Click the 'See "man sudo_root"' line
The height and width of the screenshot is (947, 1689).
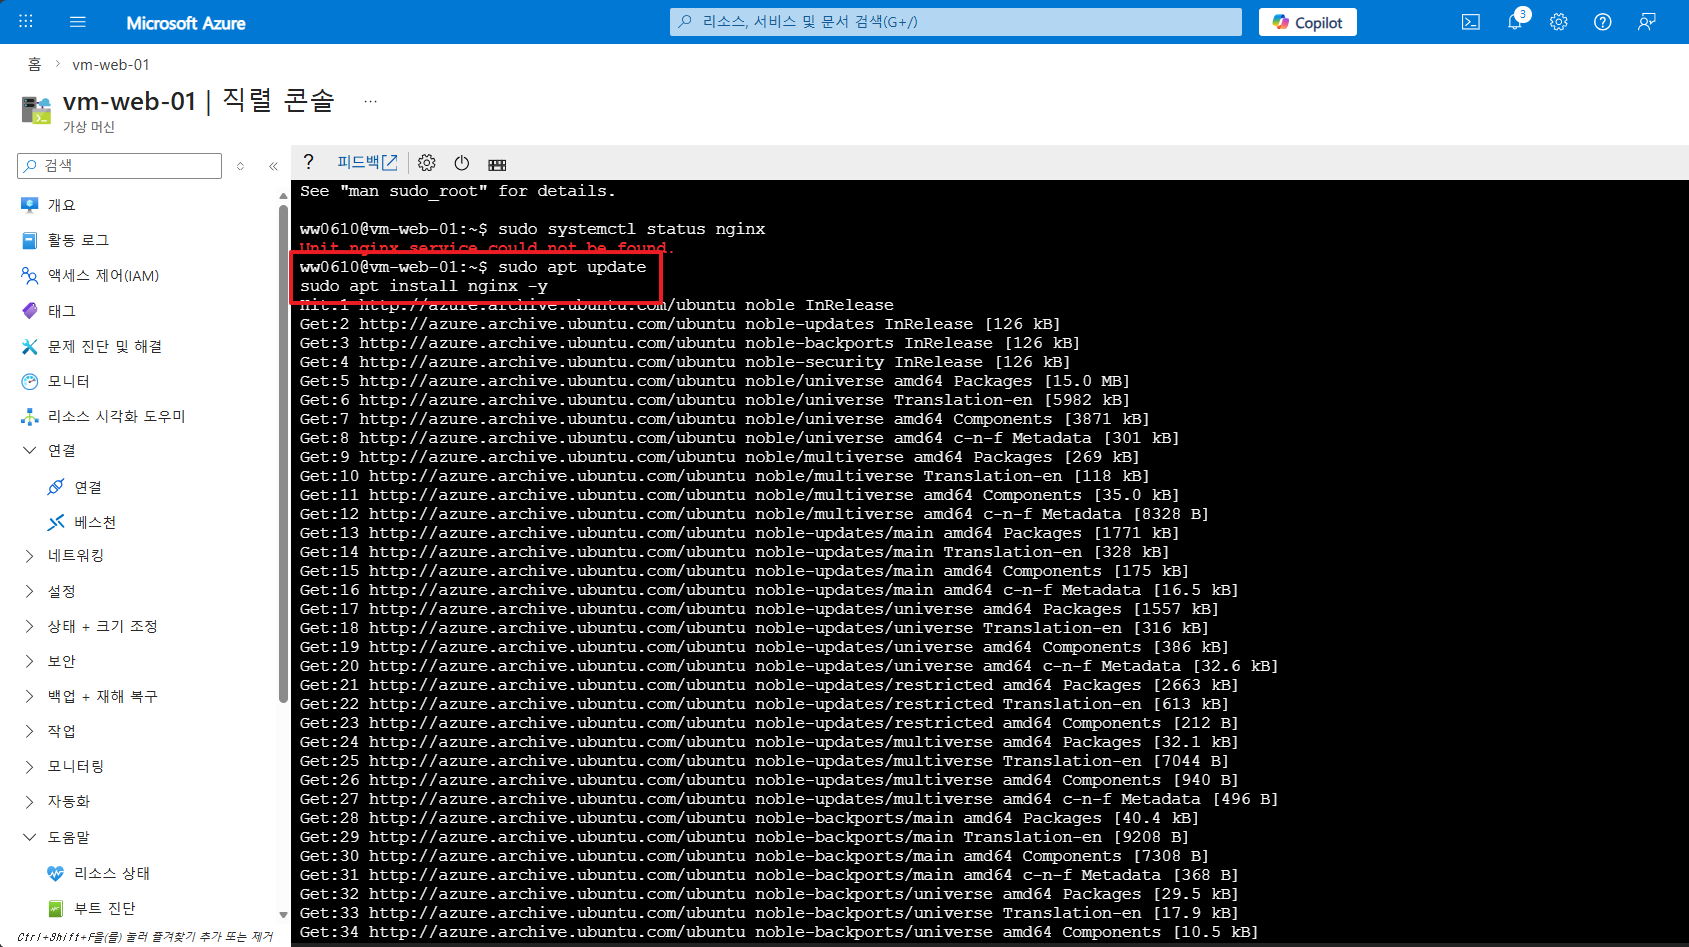(458, 191)
